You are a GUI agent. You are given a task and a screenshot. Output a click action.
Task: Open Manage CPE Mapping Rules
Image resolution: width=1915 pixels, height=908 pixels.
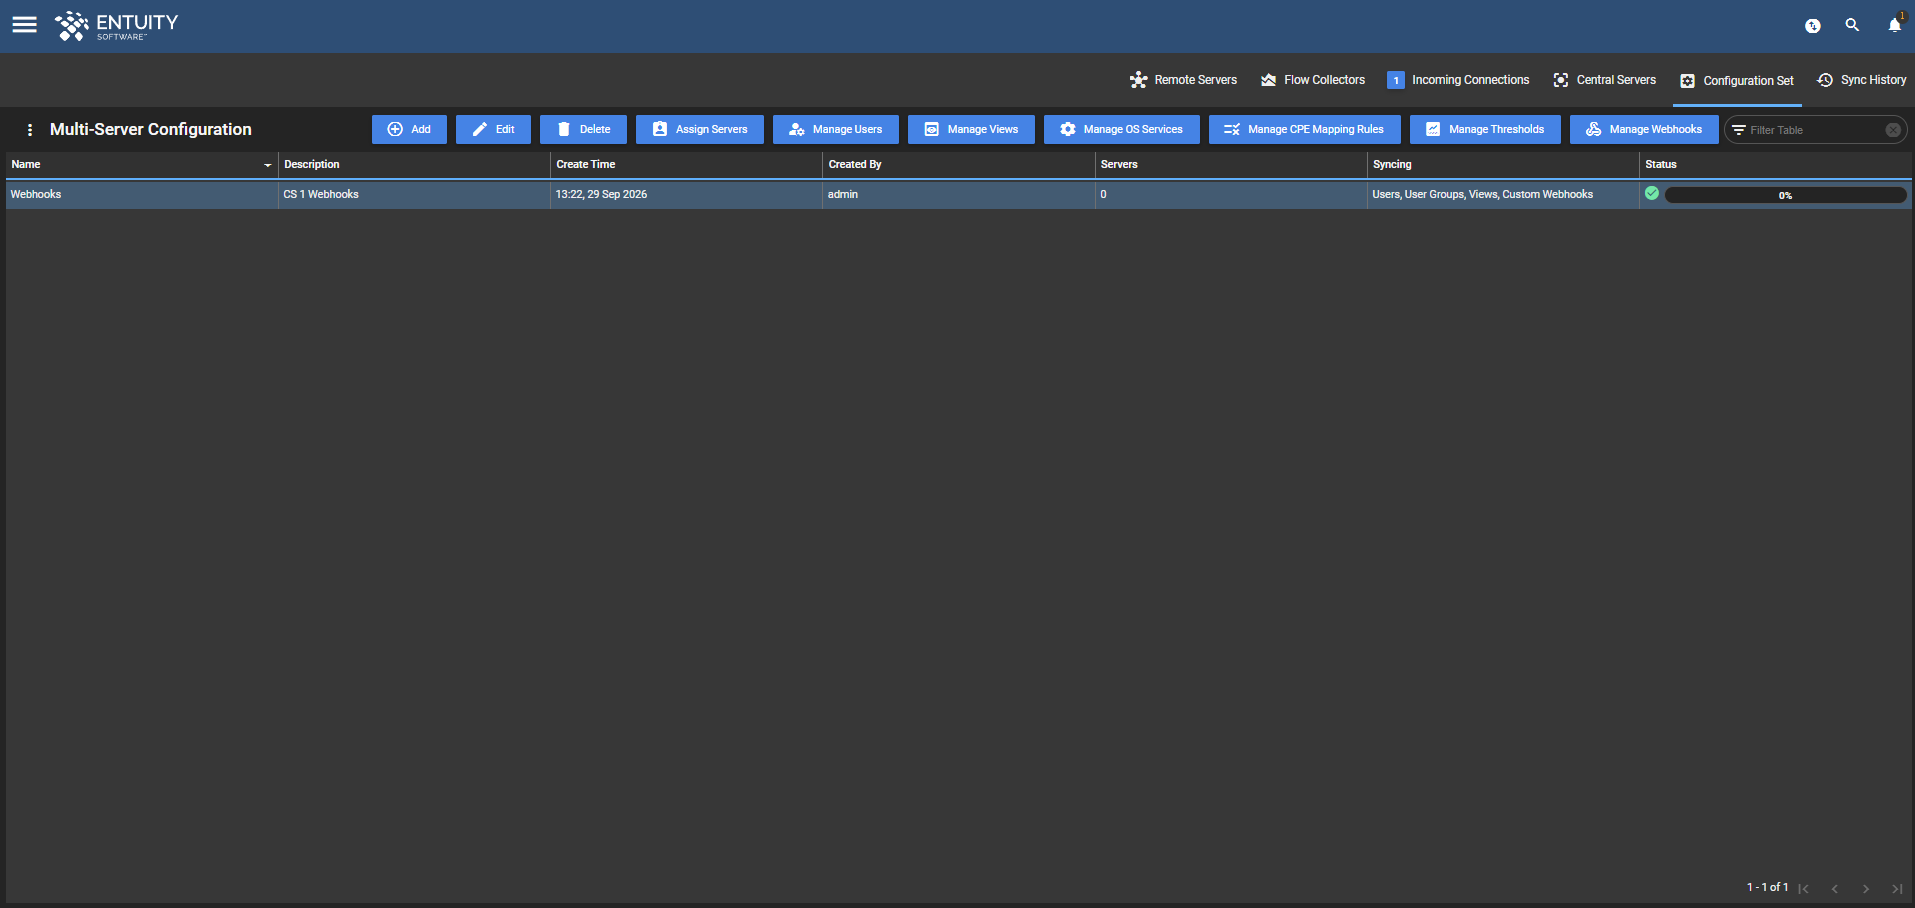tap(1305, 129)
